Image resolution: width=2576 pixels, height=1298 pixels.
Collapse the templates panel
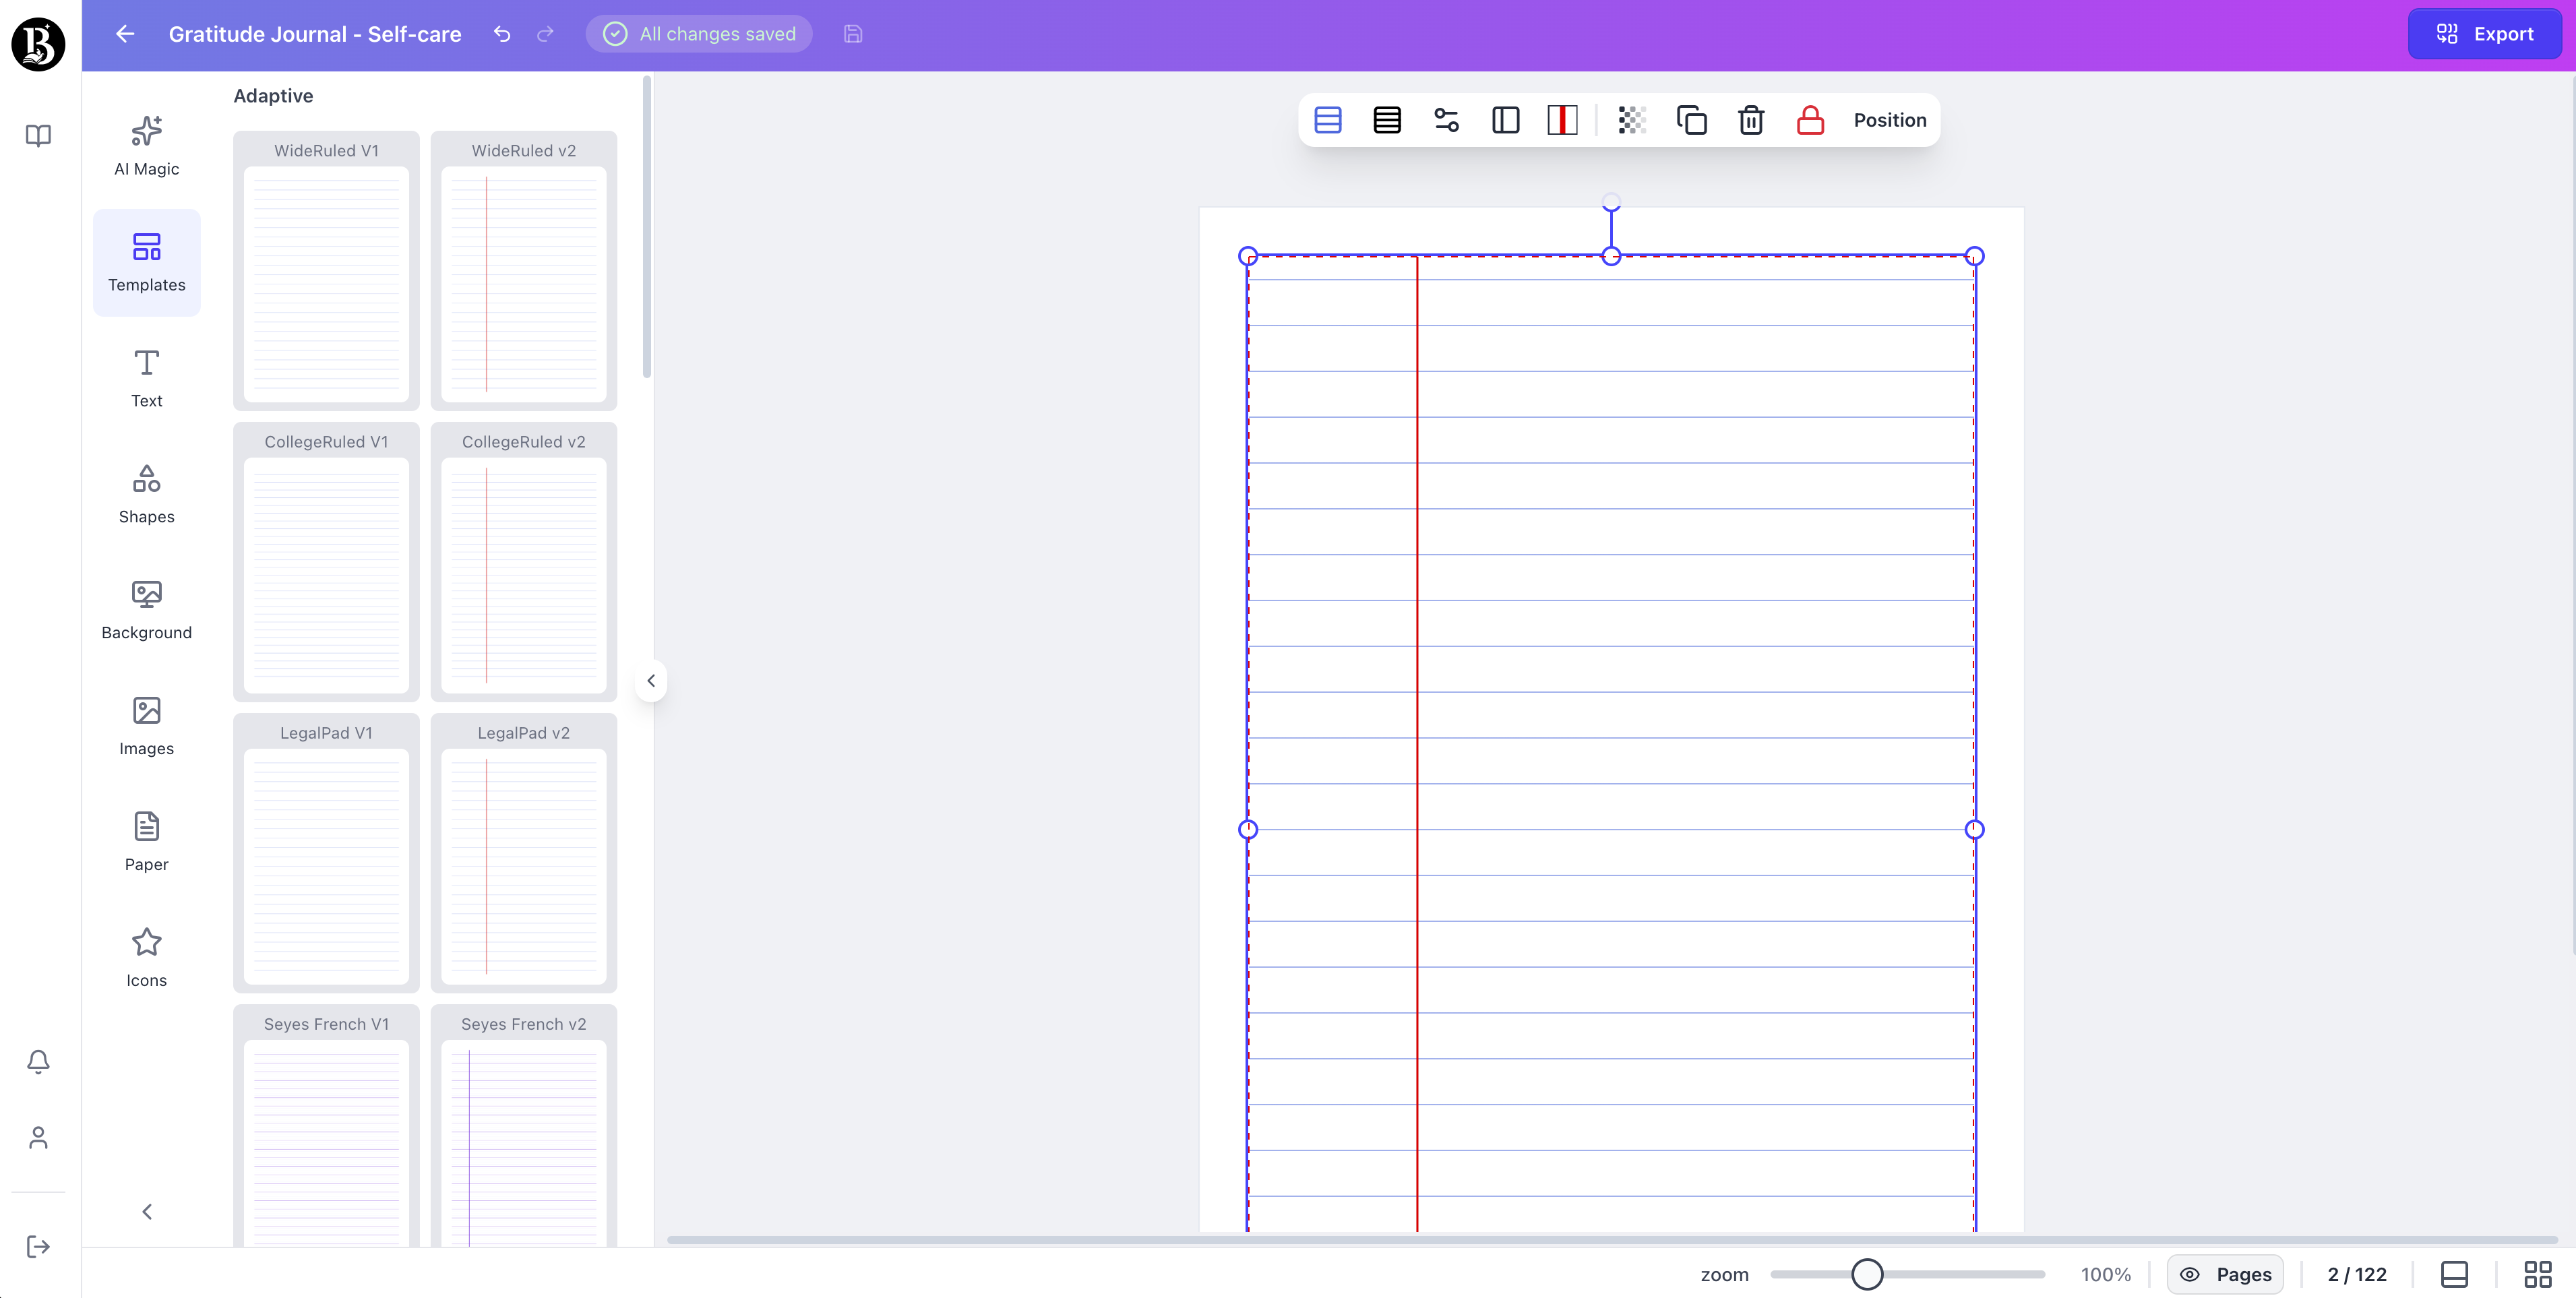[651, 681]
